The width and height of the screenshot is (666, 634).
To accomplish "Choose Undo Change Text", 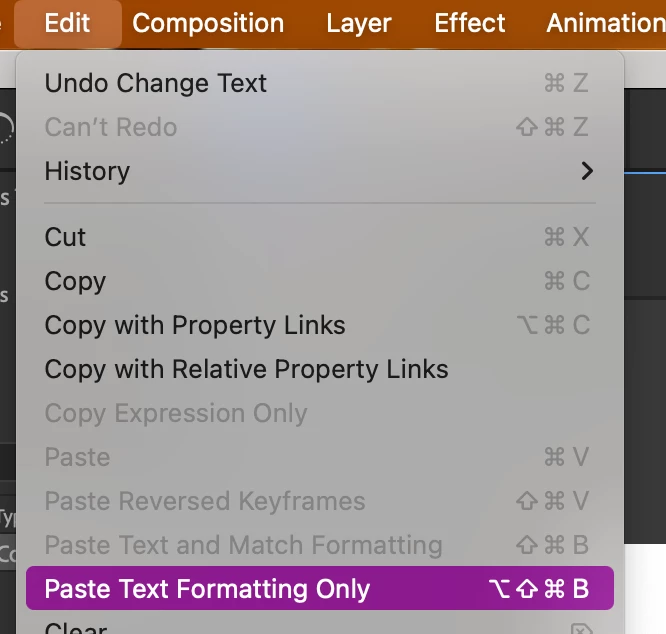I will (x=320, y=83).
